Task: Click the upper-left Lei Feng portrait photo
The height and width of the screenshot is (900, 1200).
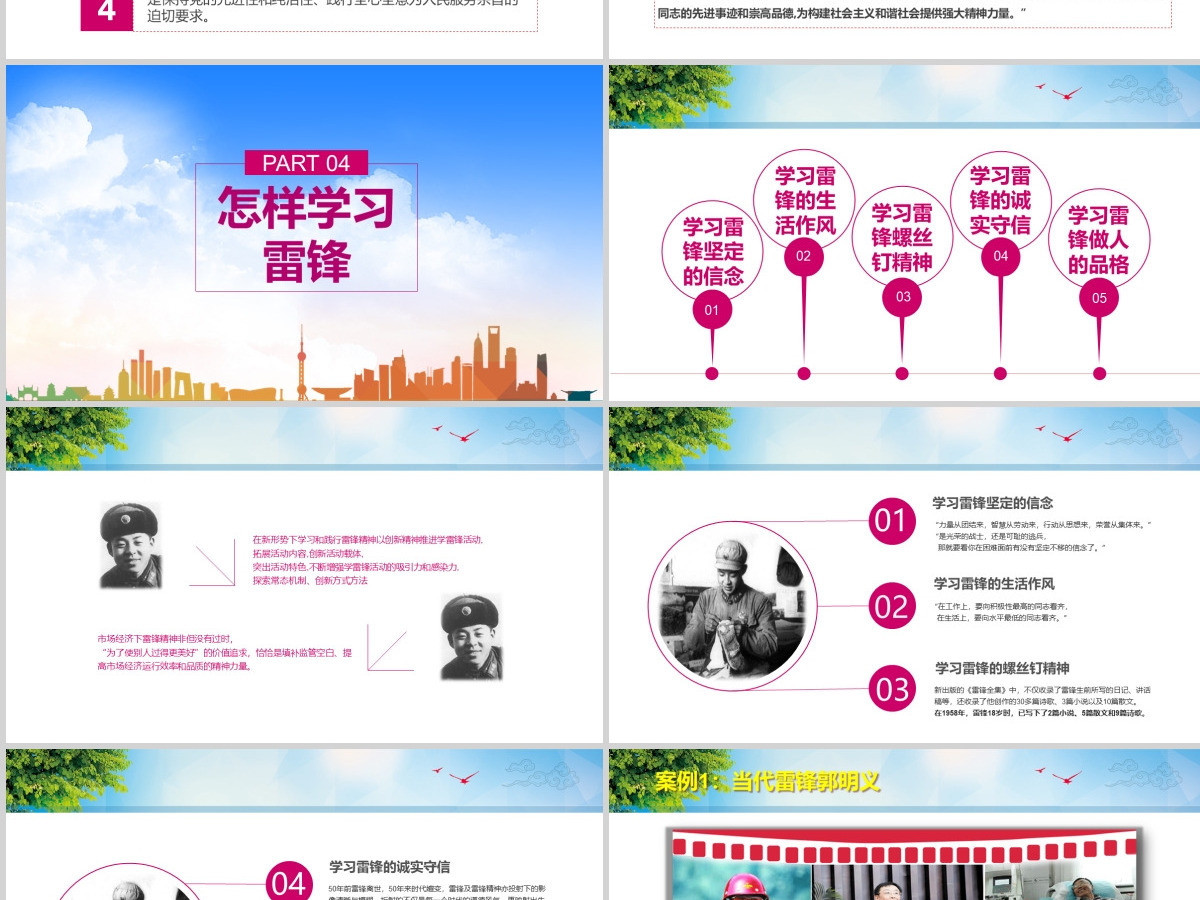Action: 130,545
